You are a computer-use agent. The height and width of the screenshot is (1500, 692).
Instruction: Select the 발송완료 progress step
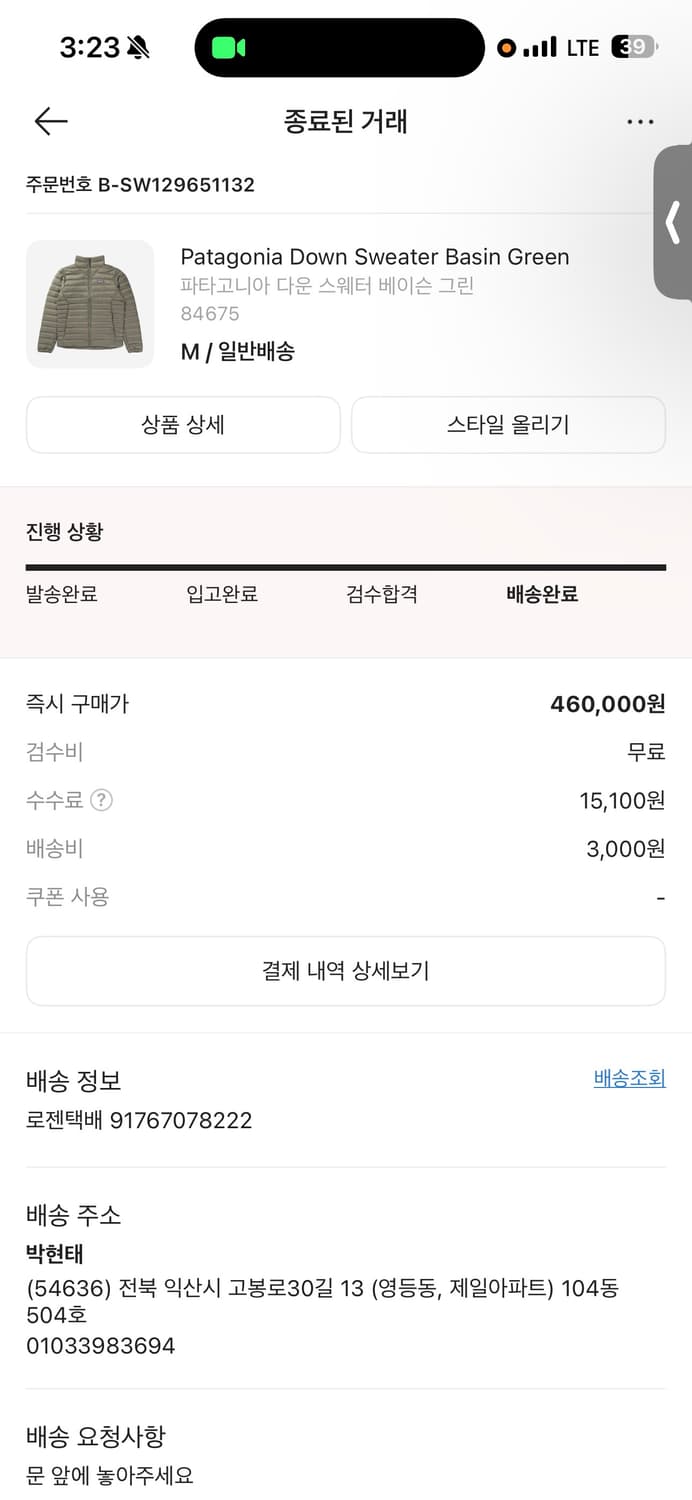[61, 593]
